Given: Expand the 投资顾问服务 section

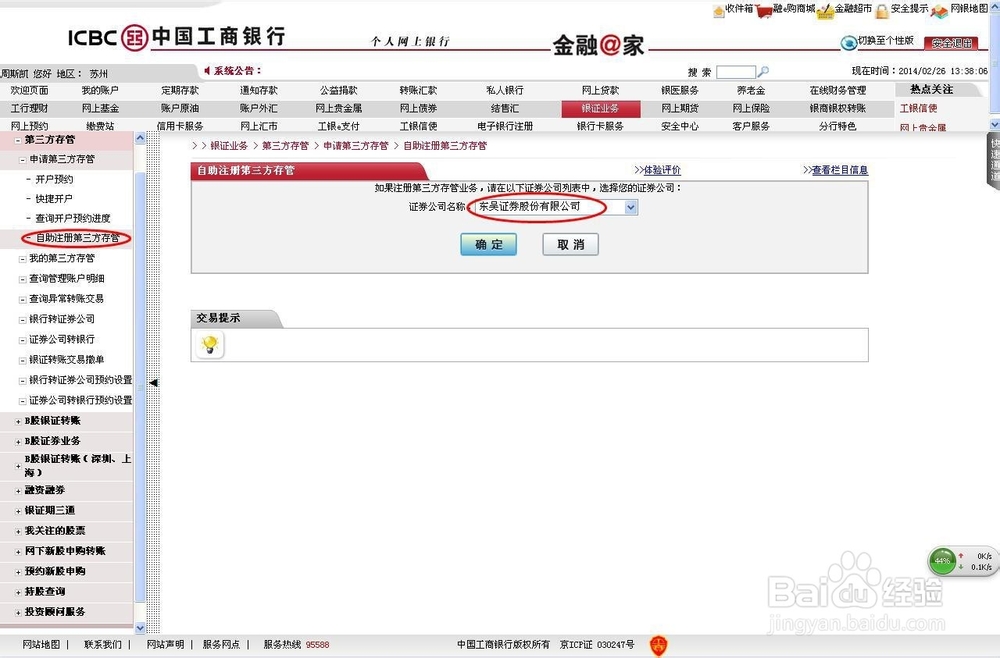Looking at the screenshot, I should click(18, 612).
